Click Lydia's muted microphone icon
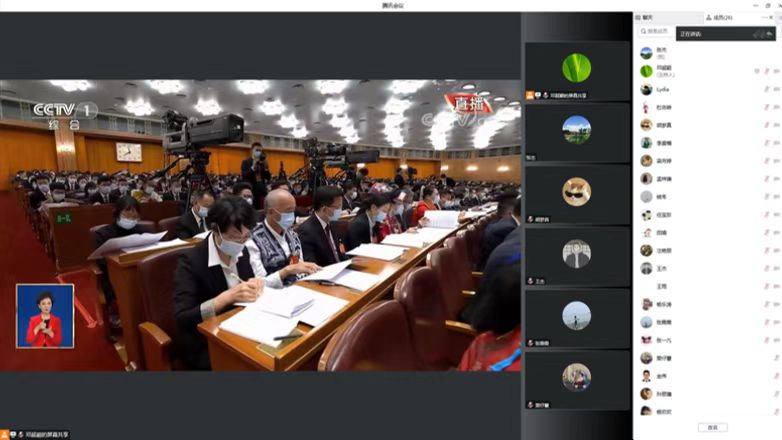Screen dimensions: 782x440 coord(767,89)
